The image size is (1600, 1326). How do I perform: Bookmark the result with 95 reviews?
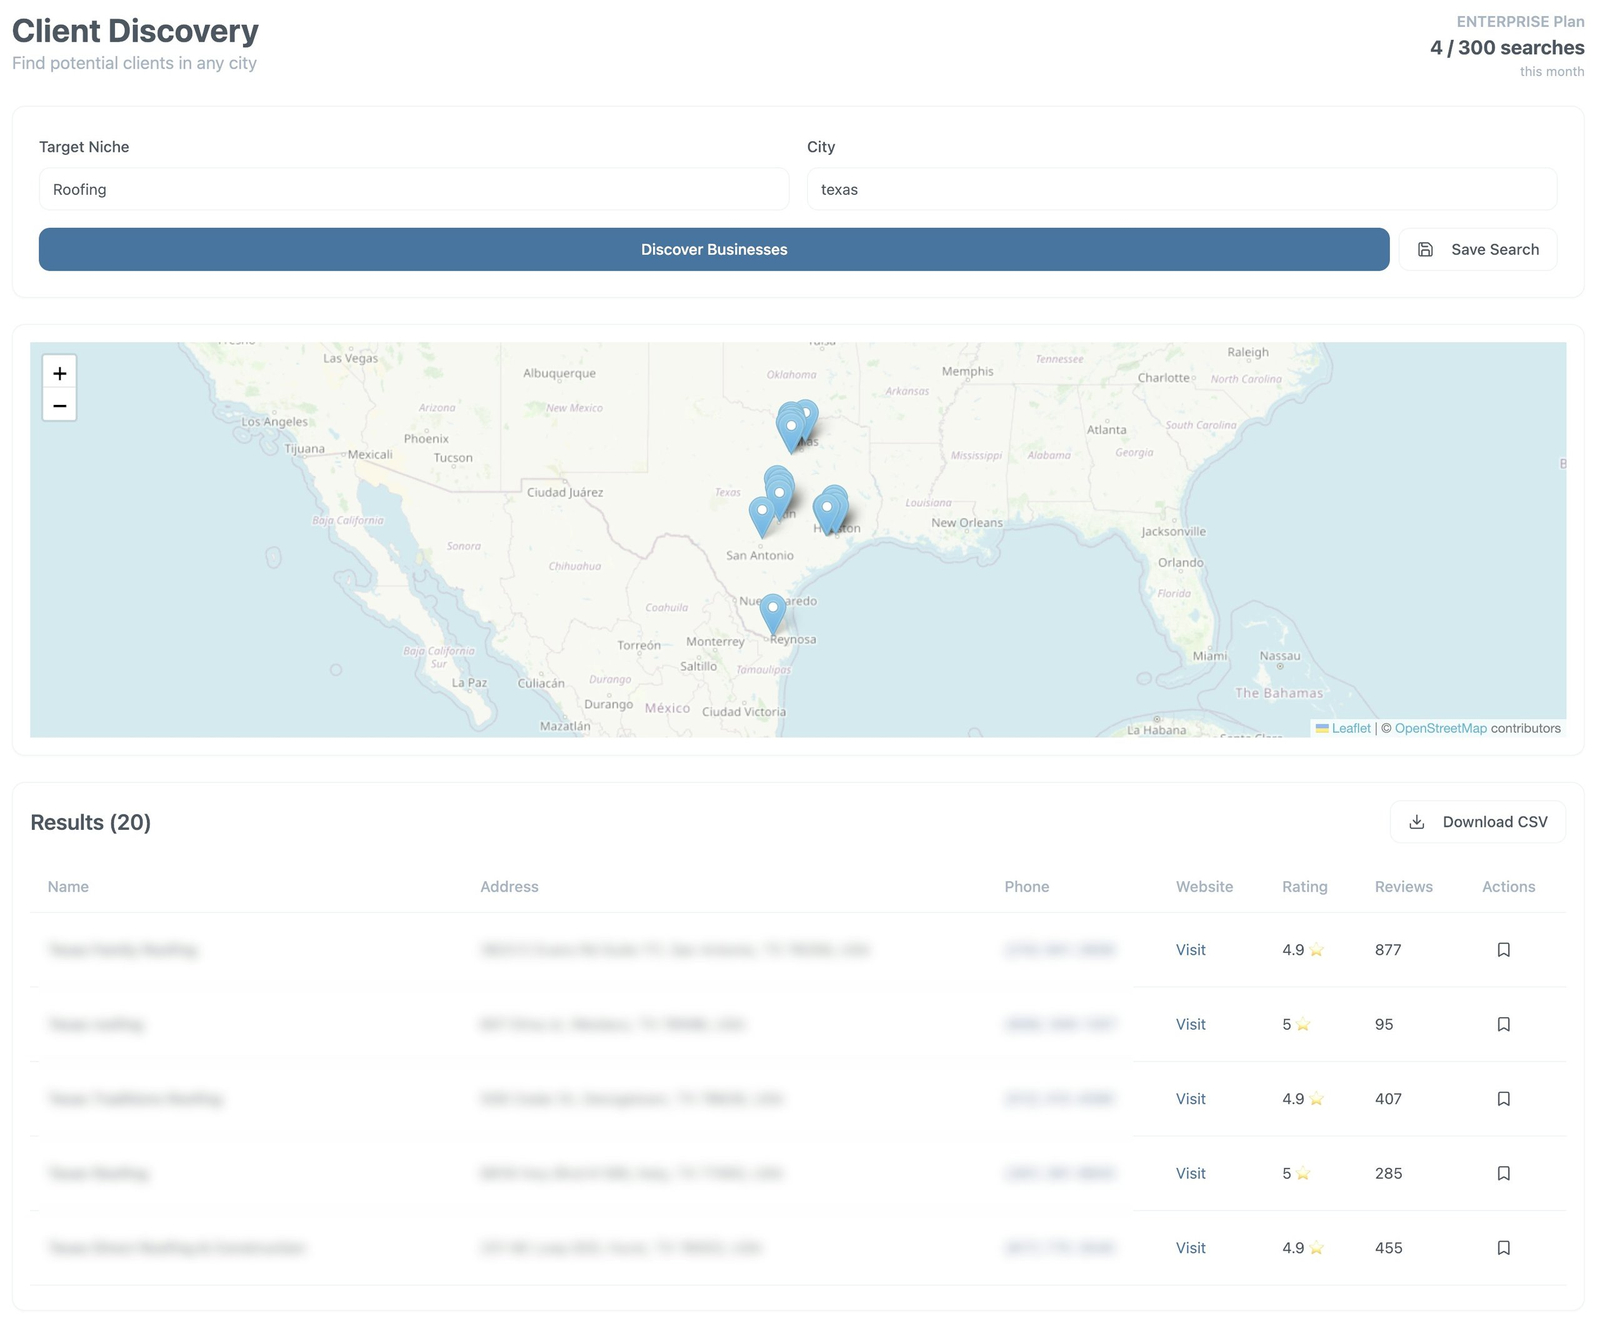click(1503, 1024)
